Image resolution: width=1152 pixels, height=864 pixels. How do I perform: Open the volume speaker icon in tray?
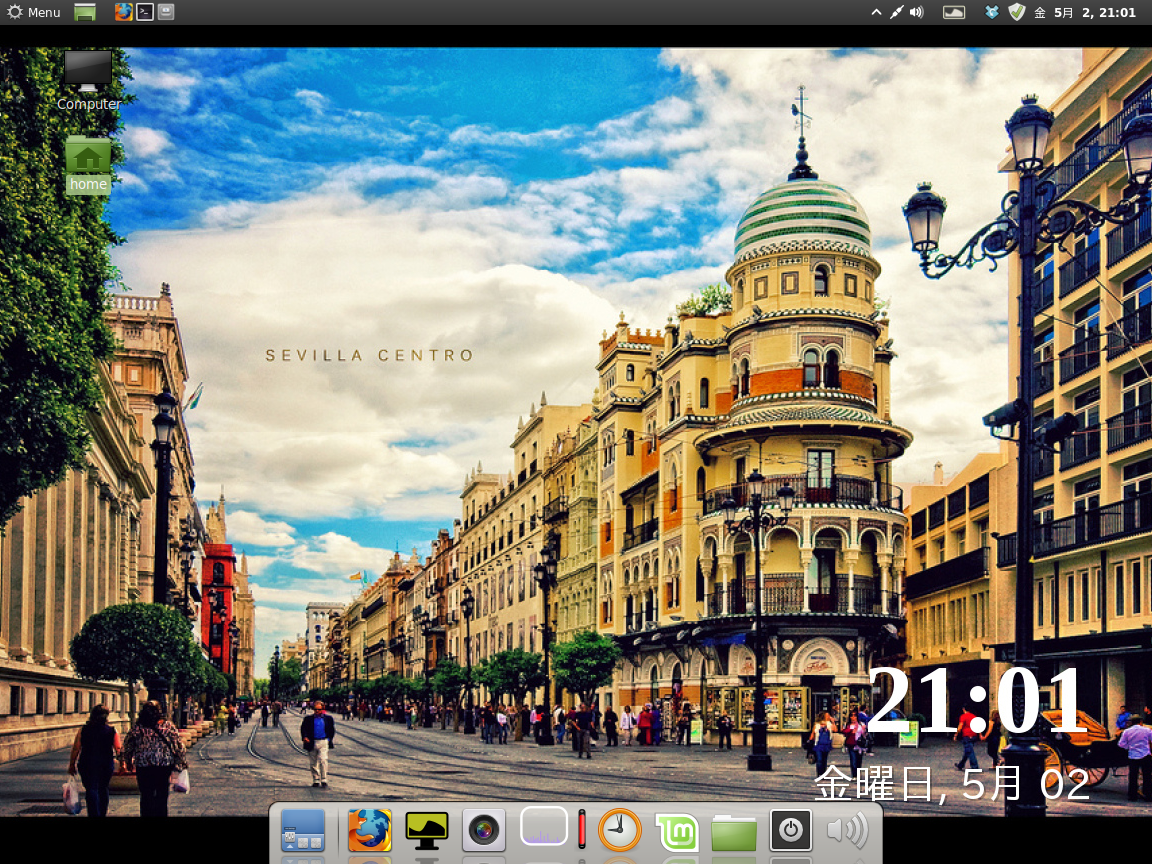[x=916, y=12]
